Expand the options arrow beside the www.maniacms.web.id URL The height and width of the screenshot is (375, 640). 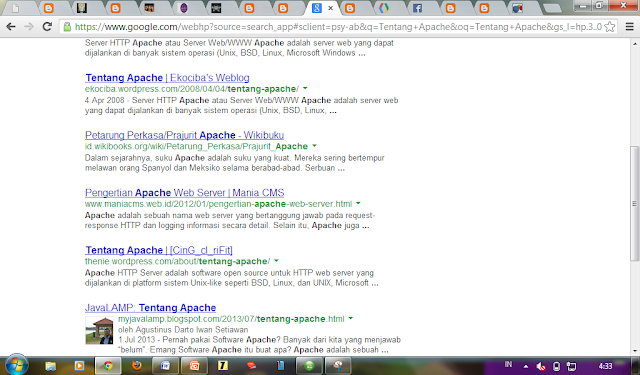click(x=358, y=203)
